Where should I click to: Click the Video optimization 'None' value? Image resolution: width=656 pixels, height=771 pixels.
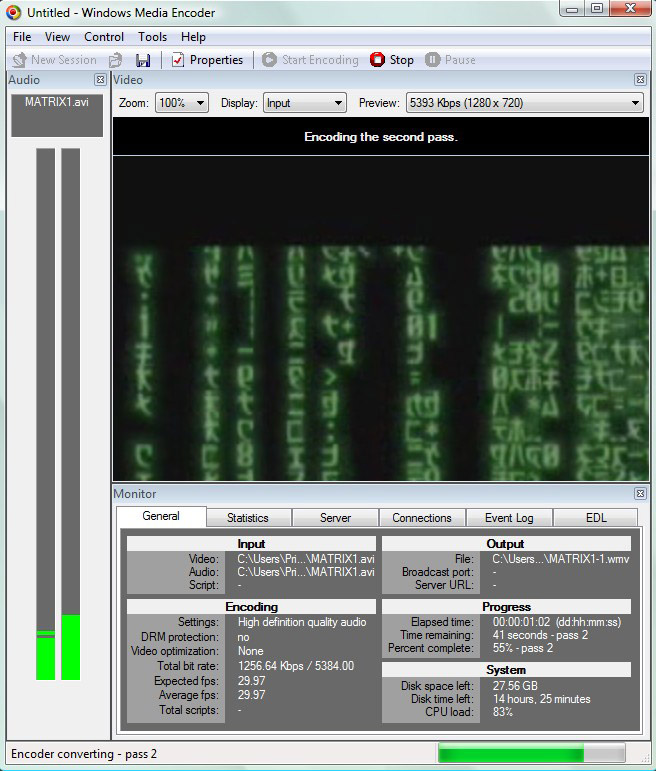[x=250, y=651]
